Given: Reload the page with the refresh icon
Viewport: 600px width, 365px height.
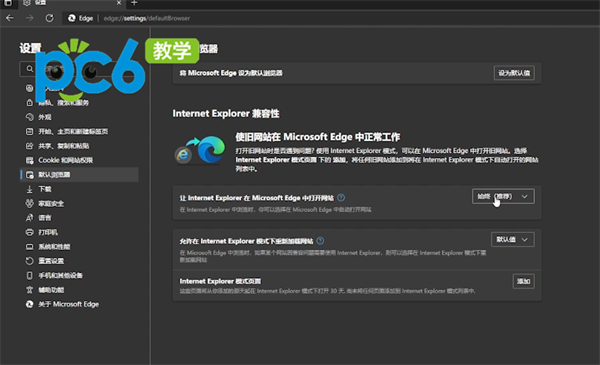Looking at the screenshot, I should click(49, 18).
